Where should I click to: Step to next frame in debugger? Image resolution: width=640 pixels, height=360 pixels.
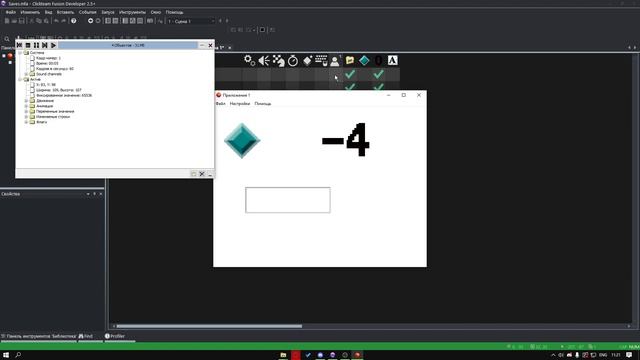pos(45,45)
